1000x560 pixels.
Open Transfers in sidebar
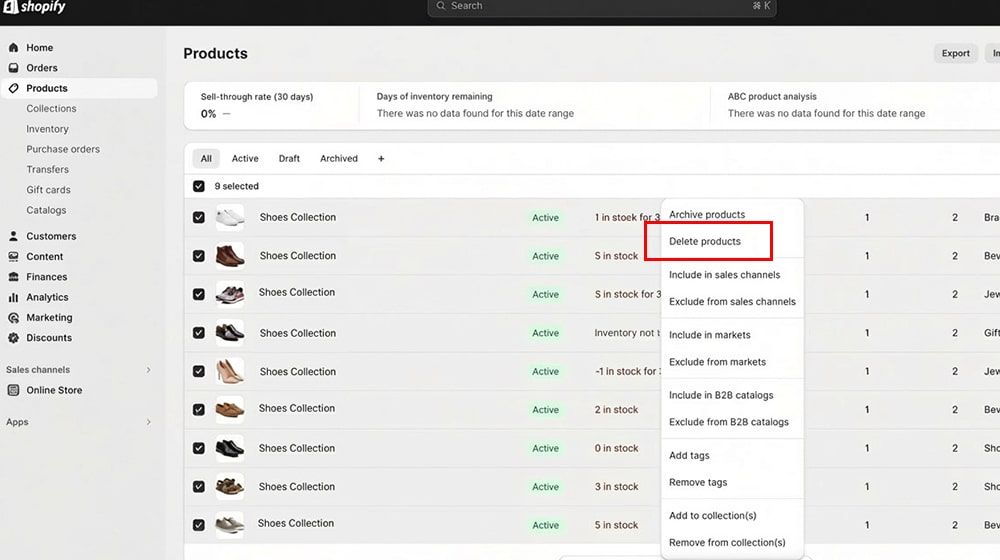pos(47,170)
